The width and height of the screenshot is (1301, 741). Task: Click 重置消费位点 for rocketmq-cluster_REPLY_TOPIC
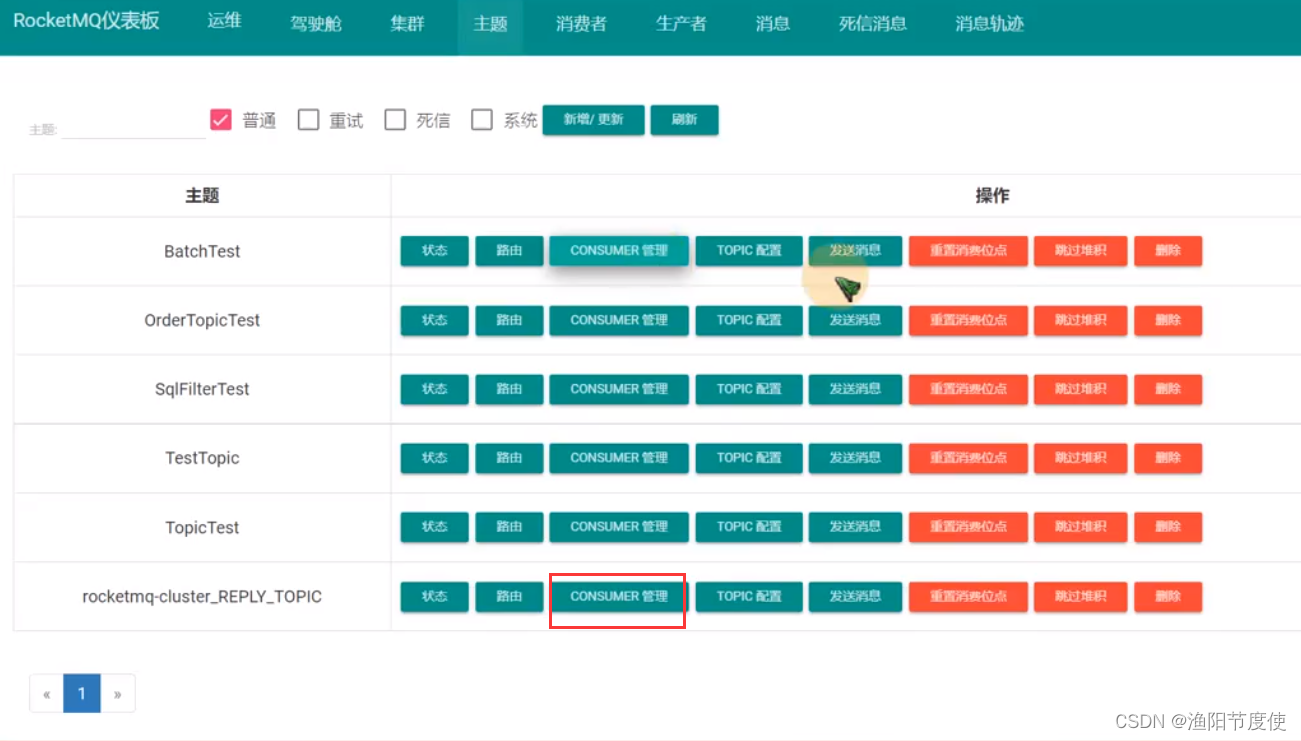coord(968,597)
